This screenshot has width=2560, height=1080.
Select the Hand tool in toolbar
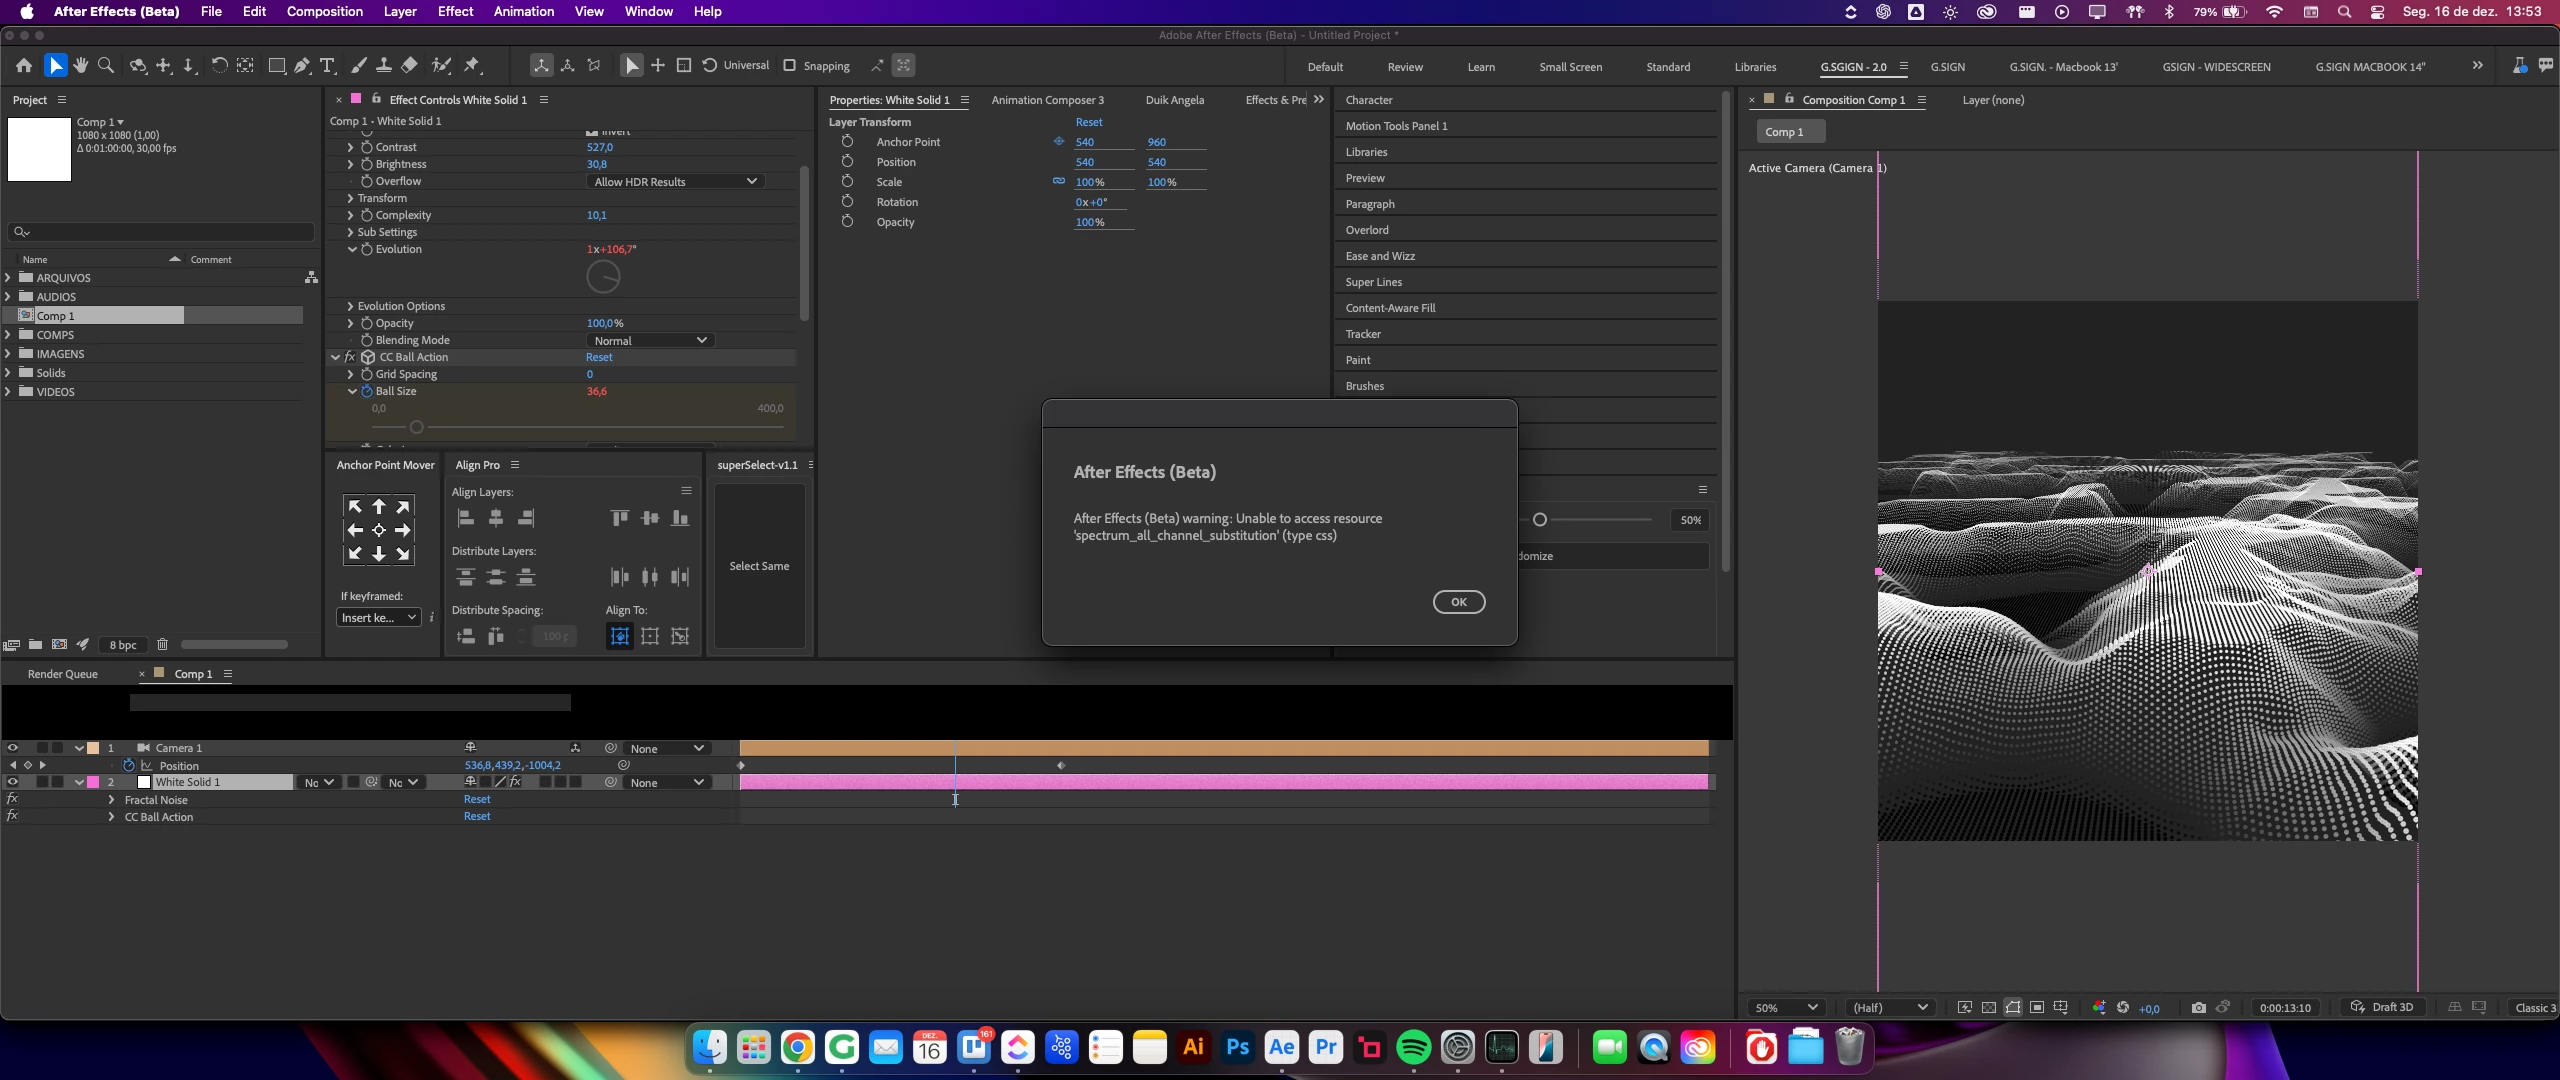click(80, 65)
